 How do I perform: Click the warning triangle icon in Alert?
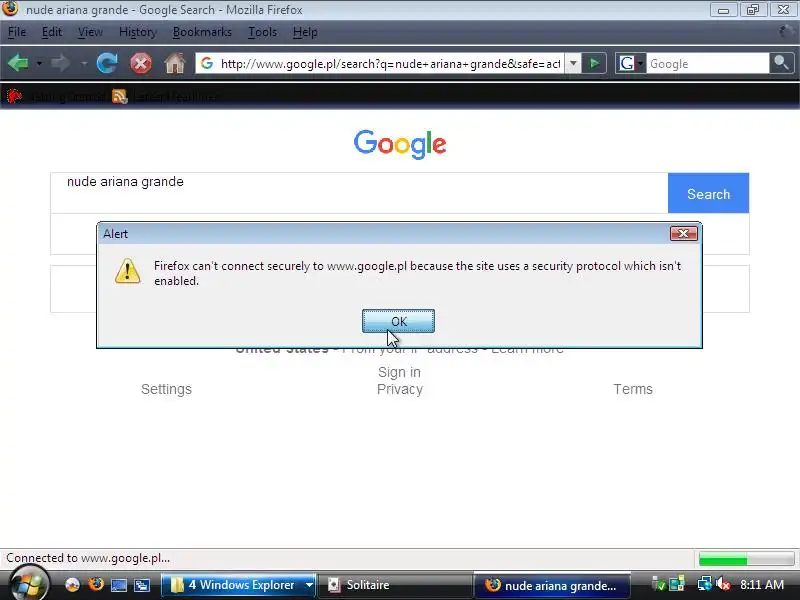pos(128,270)
